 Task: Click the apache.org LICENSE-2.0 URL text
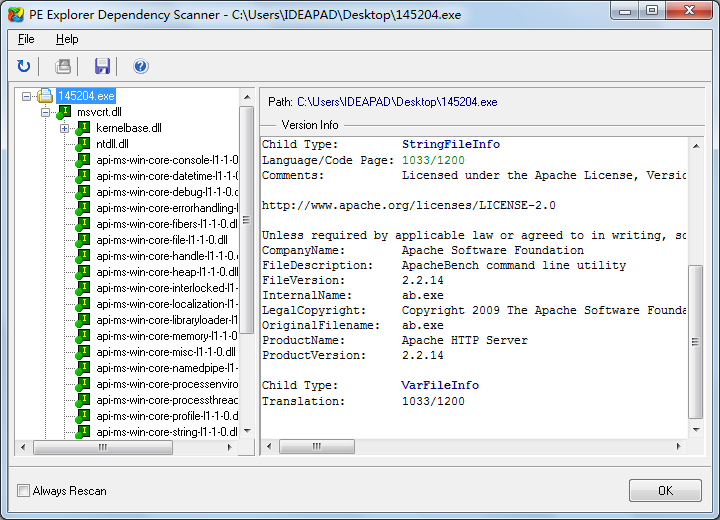[x=409, y=205]
